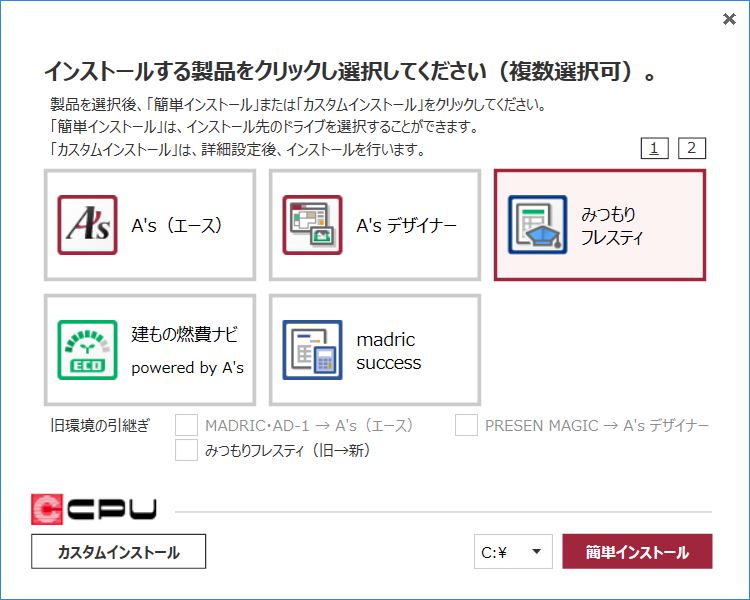Choose the A's (エース) label text

coord(176,225)
